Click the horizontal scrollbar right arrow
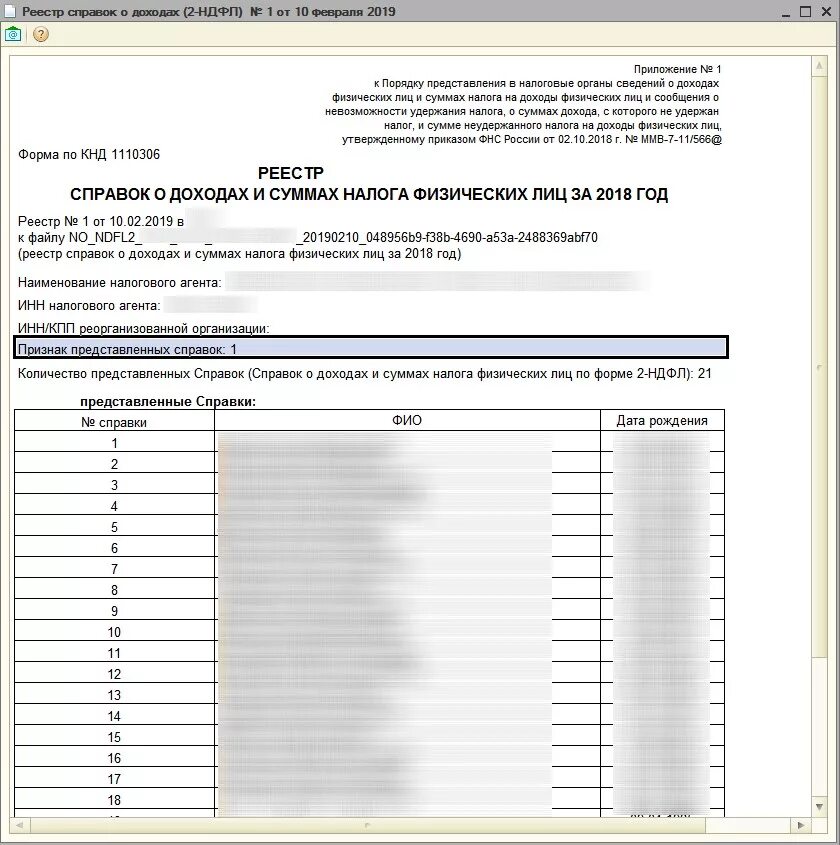840x845 pixels. [801, 825]
